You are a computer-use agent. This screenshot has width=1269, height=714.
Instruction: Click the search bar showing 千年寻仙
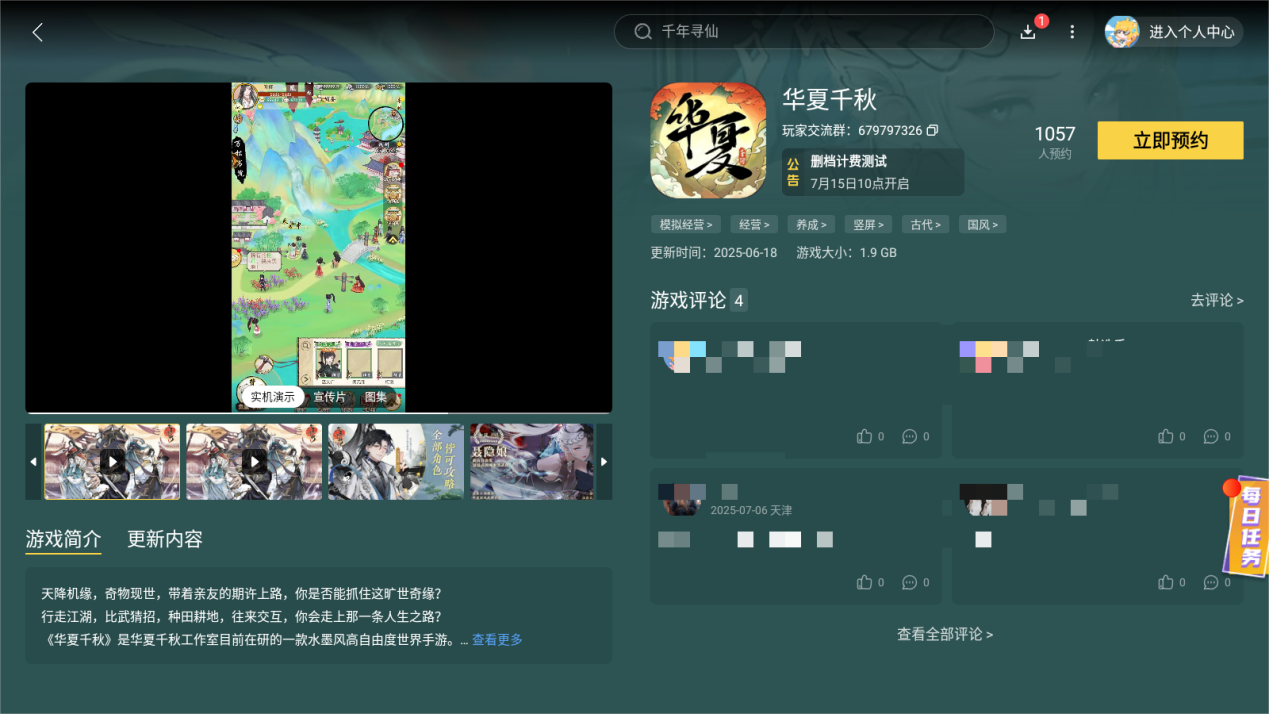[x=806, y=31]
